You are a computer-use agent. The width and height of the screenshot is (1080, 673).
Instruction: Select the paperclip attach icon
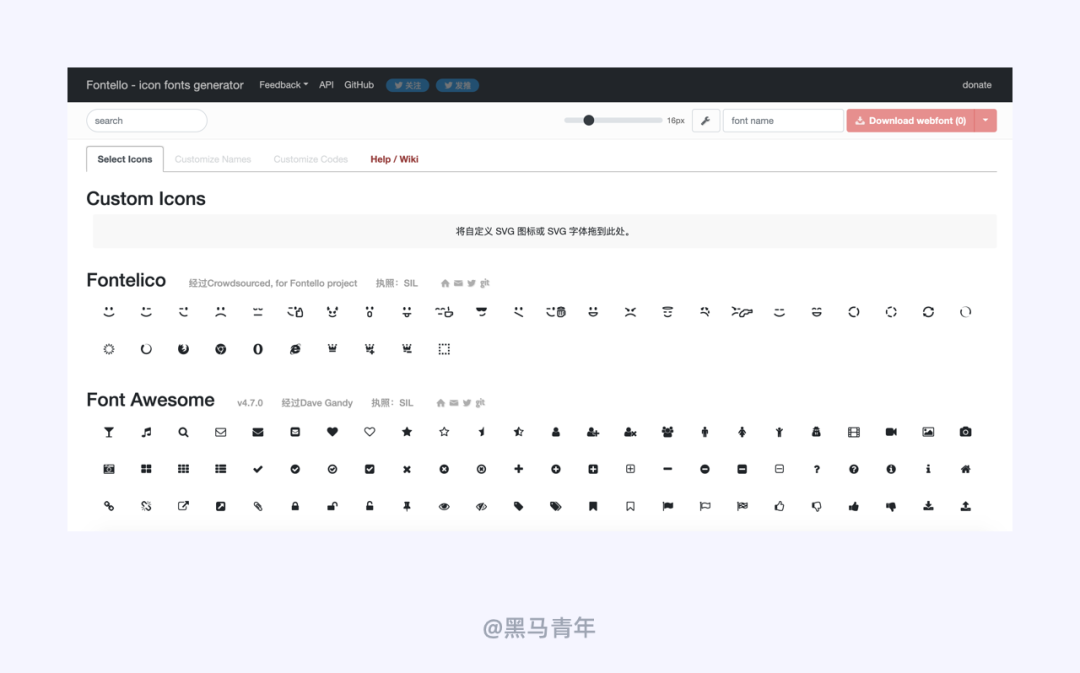[258, 506]
